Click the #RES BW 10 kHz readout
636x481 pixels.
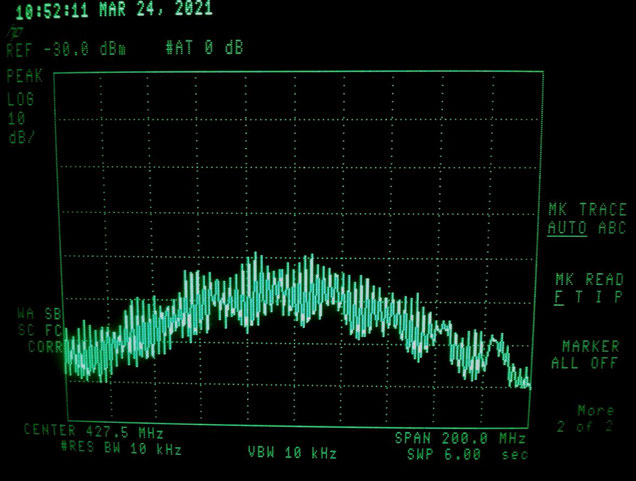[x=121, y=448]
